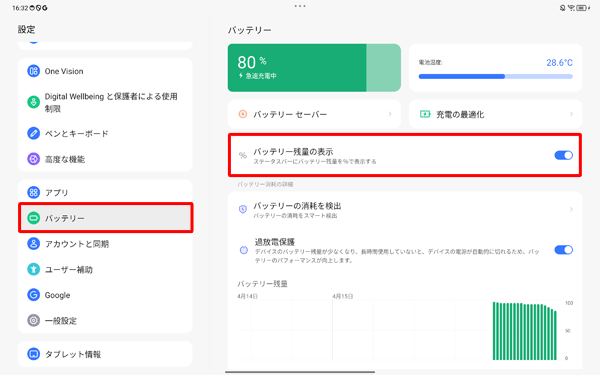Open ユーザー補助 settings

pos(105,269)
